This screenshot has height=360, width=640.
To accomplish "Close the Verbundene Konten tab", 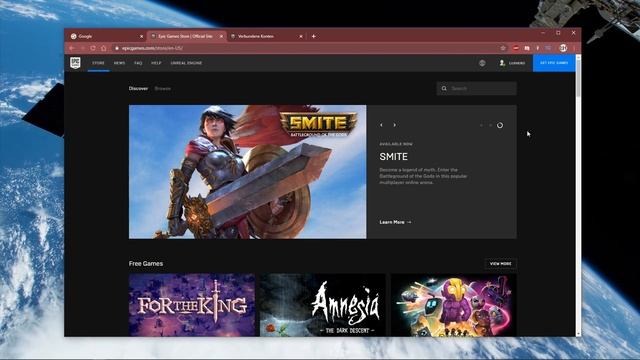I will (x=301, y=36).
